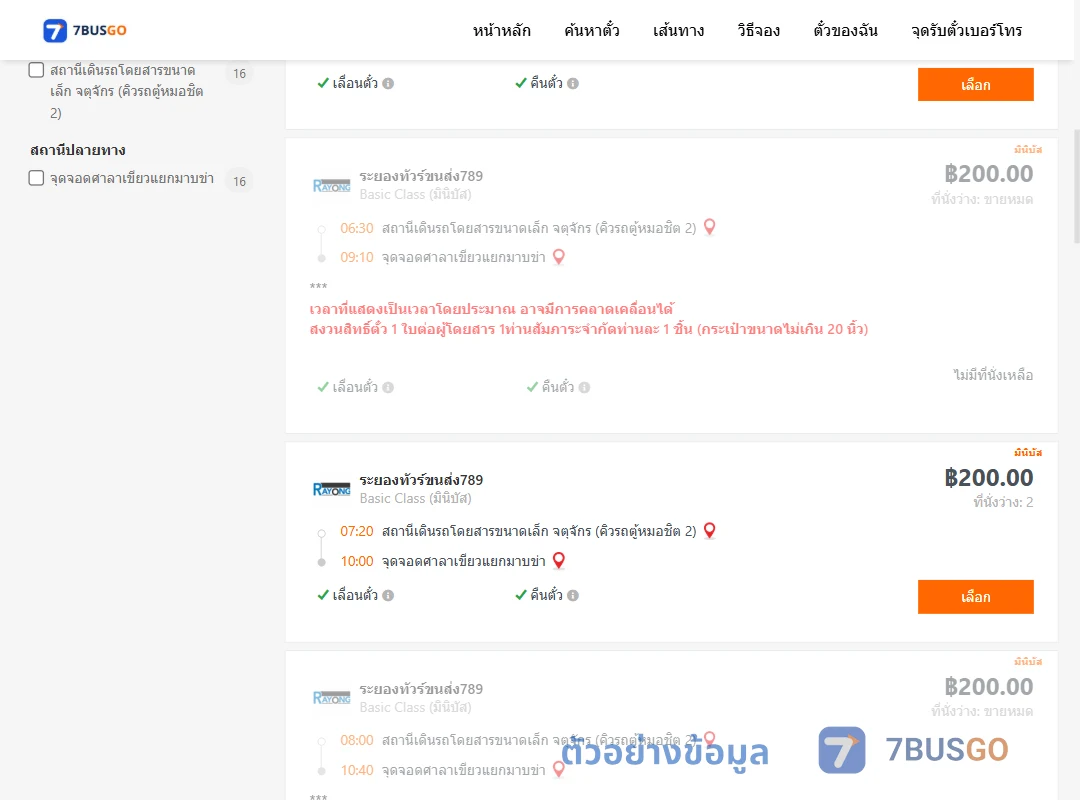The width and height of the screenshot is (1080, 800).
Task: Click info icon beside เลื่อนตั๋ว in 07:20 card
Action: pyautogui.click(x=388, y=595)
